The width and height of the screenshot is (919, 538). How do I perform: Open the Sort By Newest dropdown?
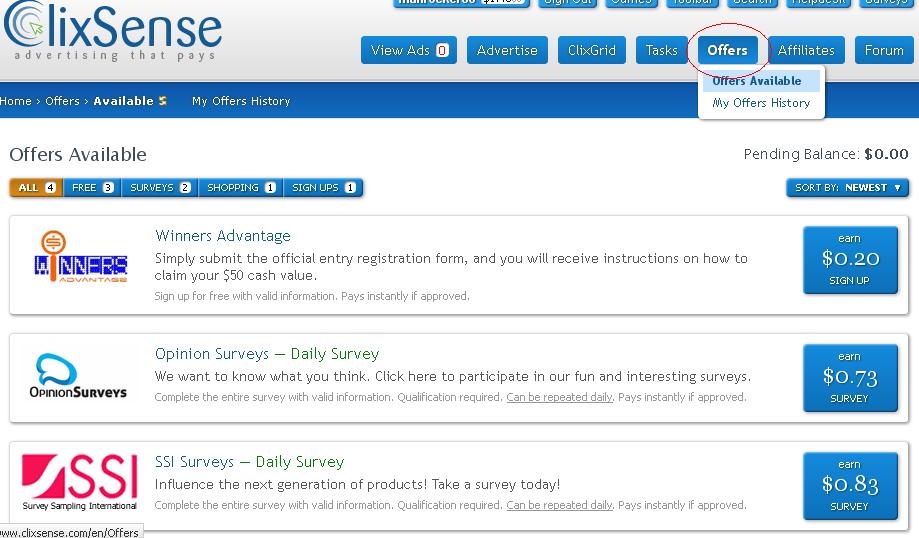pyautogui.click(x=847, y=187)
